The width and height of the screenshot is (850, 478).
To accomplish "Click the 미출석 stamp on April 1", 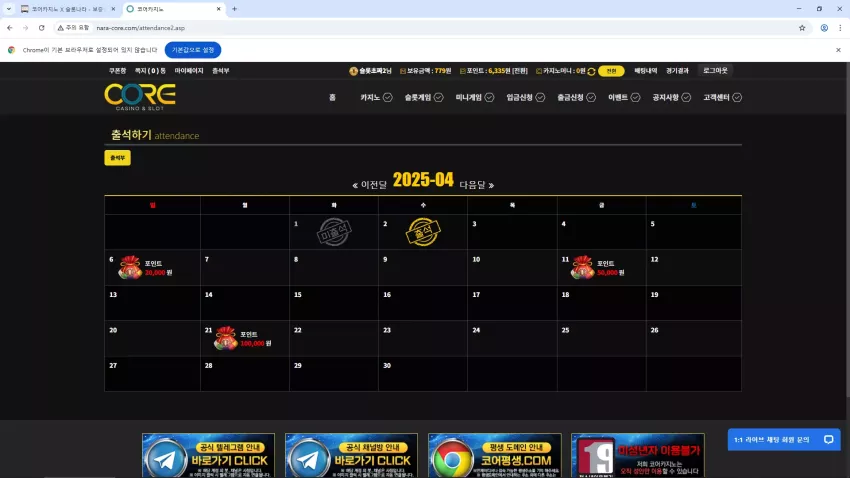I will pos(334,232).
